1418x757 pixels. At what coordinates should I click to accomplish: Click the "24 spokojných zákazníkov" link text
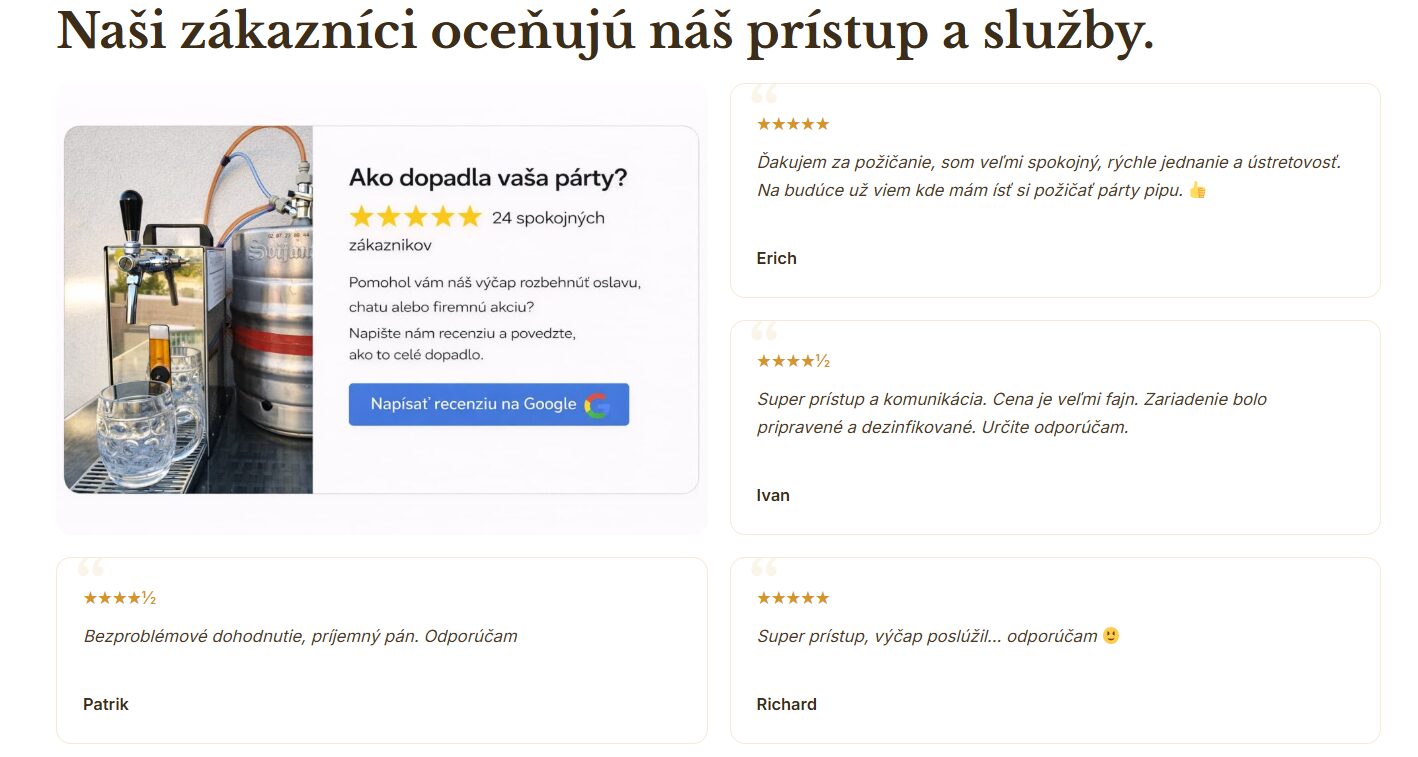(x=546, y=216)
